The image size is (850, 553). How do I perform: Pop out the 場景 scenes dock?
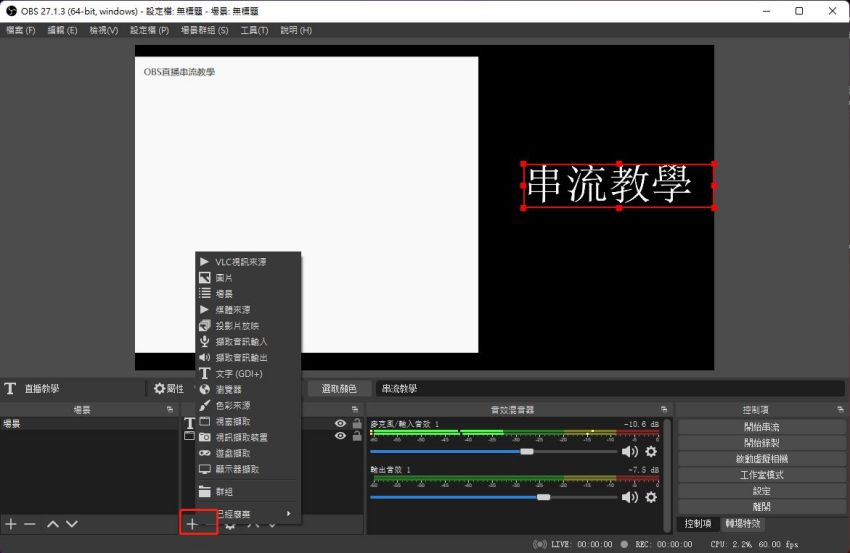click(170, 409)
